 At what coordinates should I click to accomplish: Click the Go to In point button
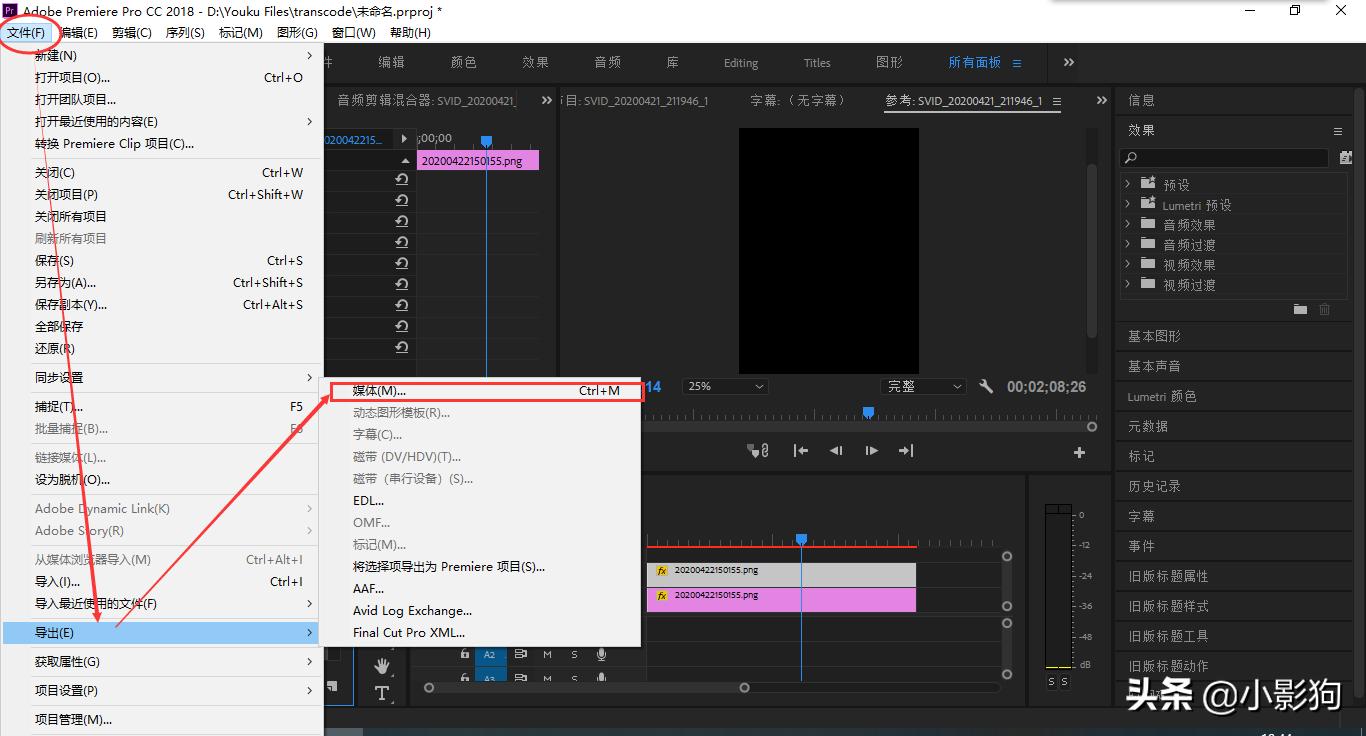point(801,451)
